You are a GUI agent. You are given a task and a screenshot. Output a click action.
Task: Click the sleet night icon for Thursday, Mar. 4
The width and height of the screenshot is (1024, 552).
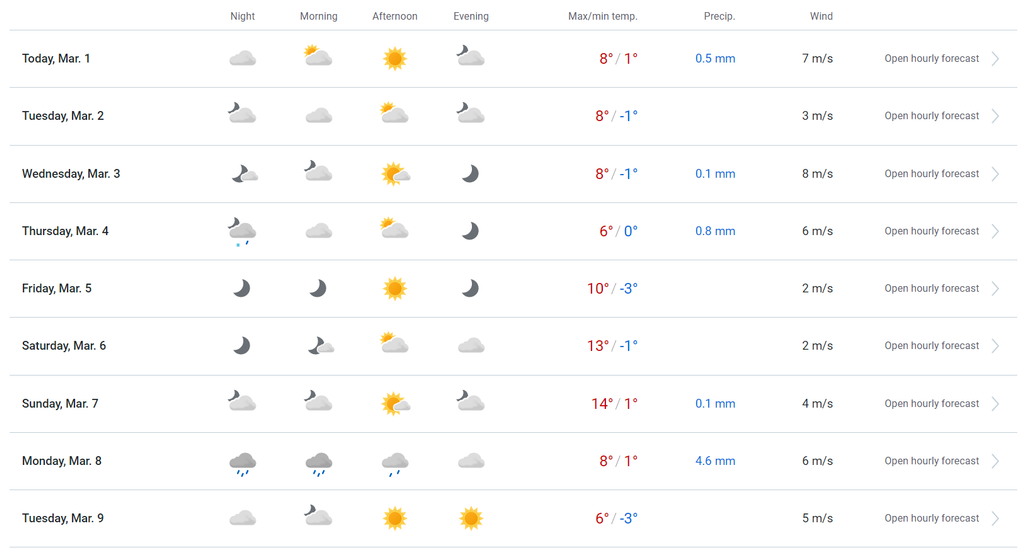(x=242, y=232)
